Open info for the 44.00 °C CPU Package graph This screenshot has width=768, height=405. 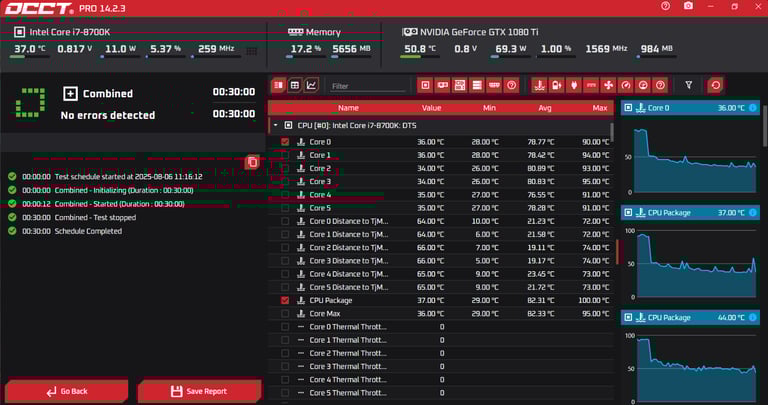pos(752,317)
